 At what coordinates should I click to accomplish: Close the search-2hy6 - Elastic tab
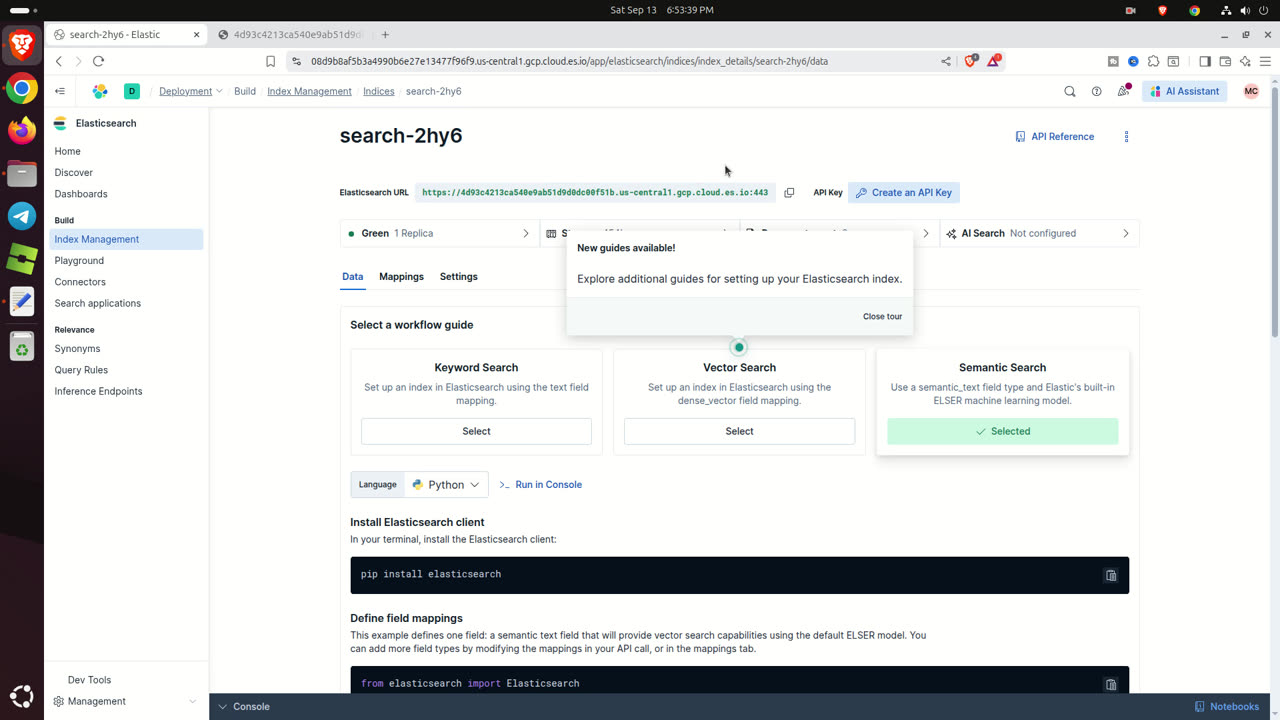(x=196, y=34)
